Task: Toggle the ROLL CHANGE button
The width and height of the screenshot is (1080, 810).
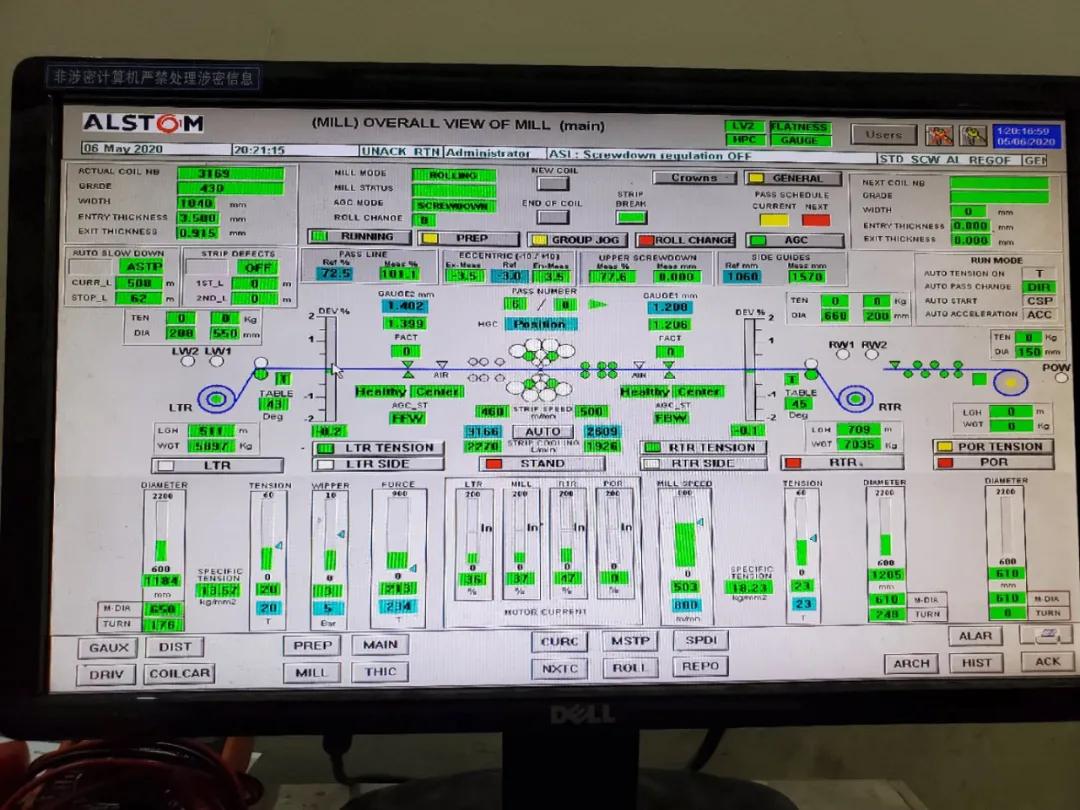Action: pyautogui.click(x=686, y=240)
